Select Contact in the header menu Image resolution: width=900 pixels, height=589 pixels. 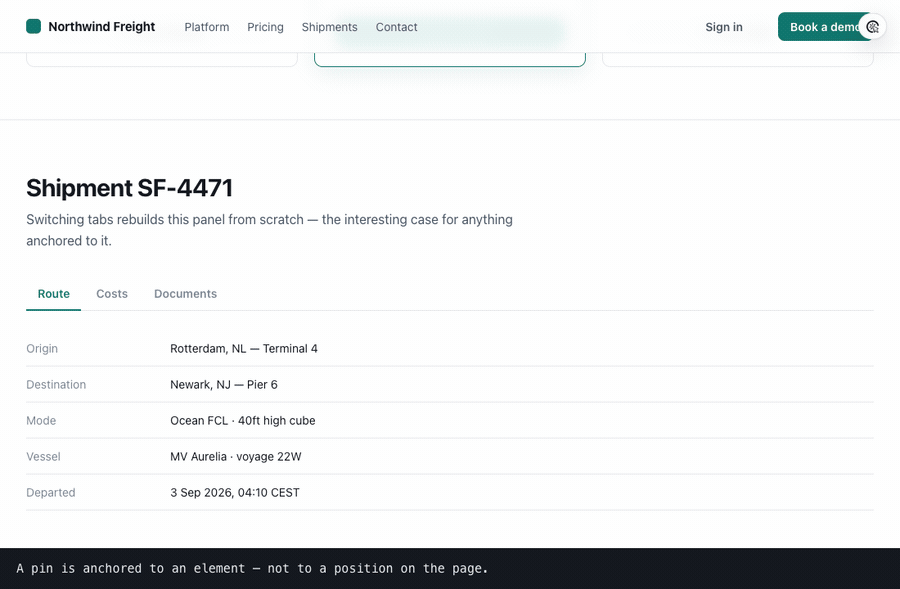coord(397,27)
